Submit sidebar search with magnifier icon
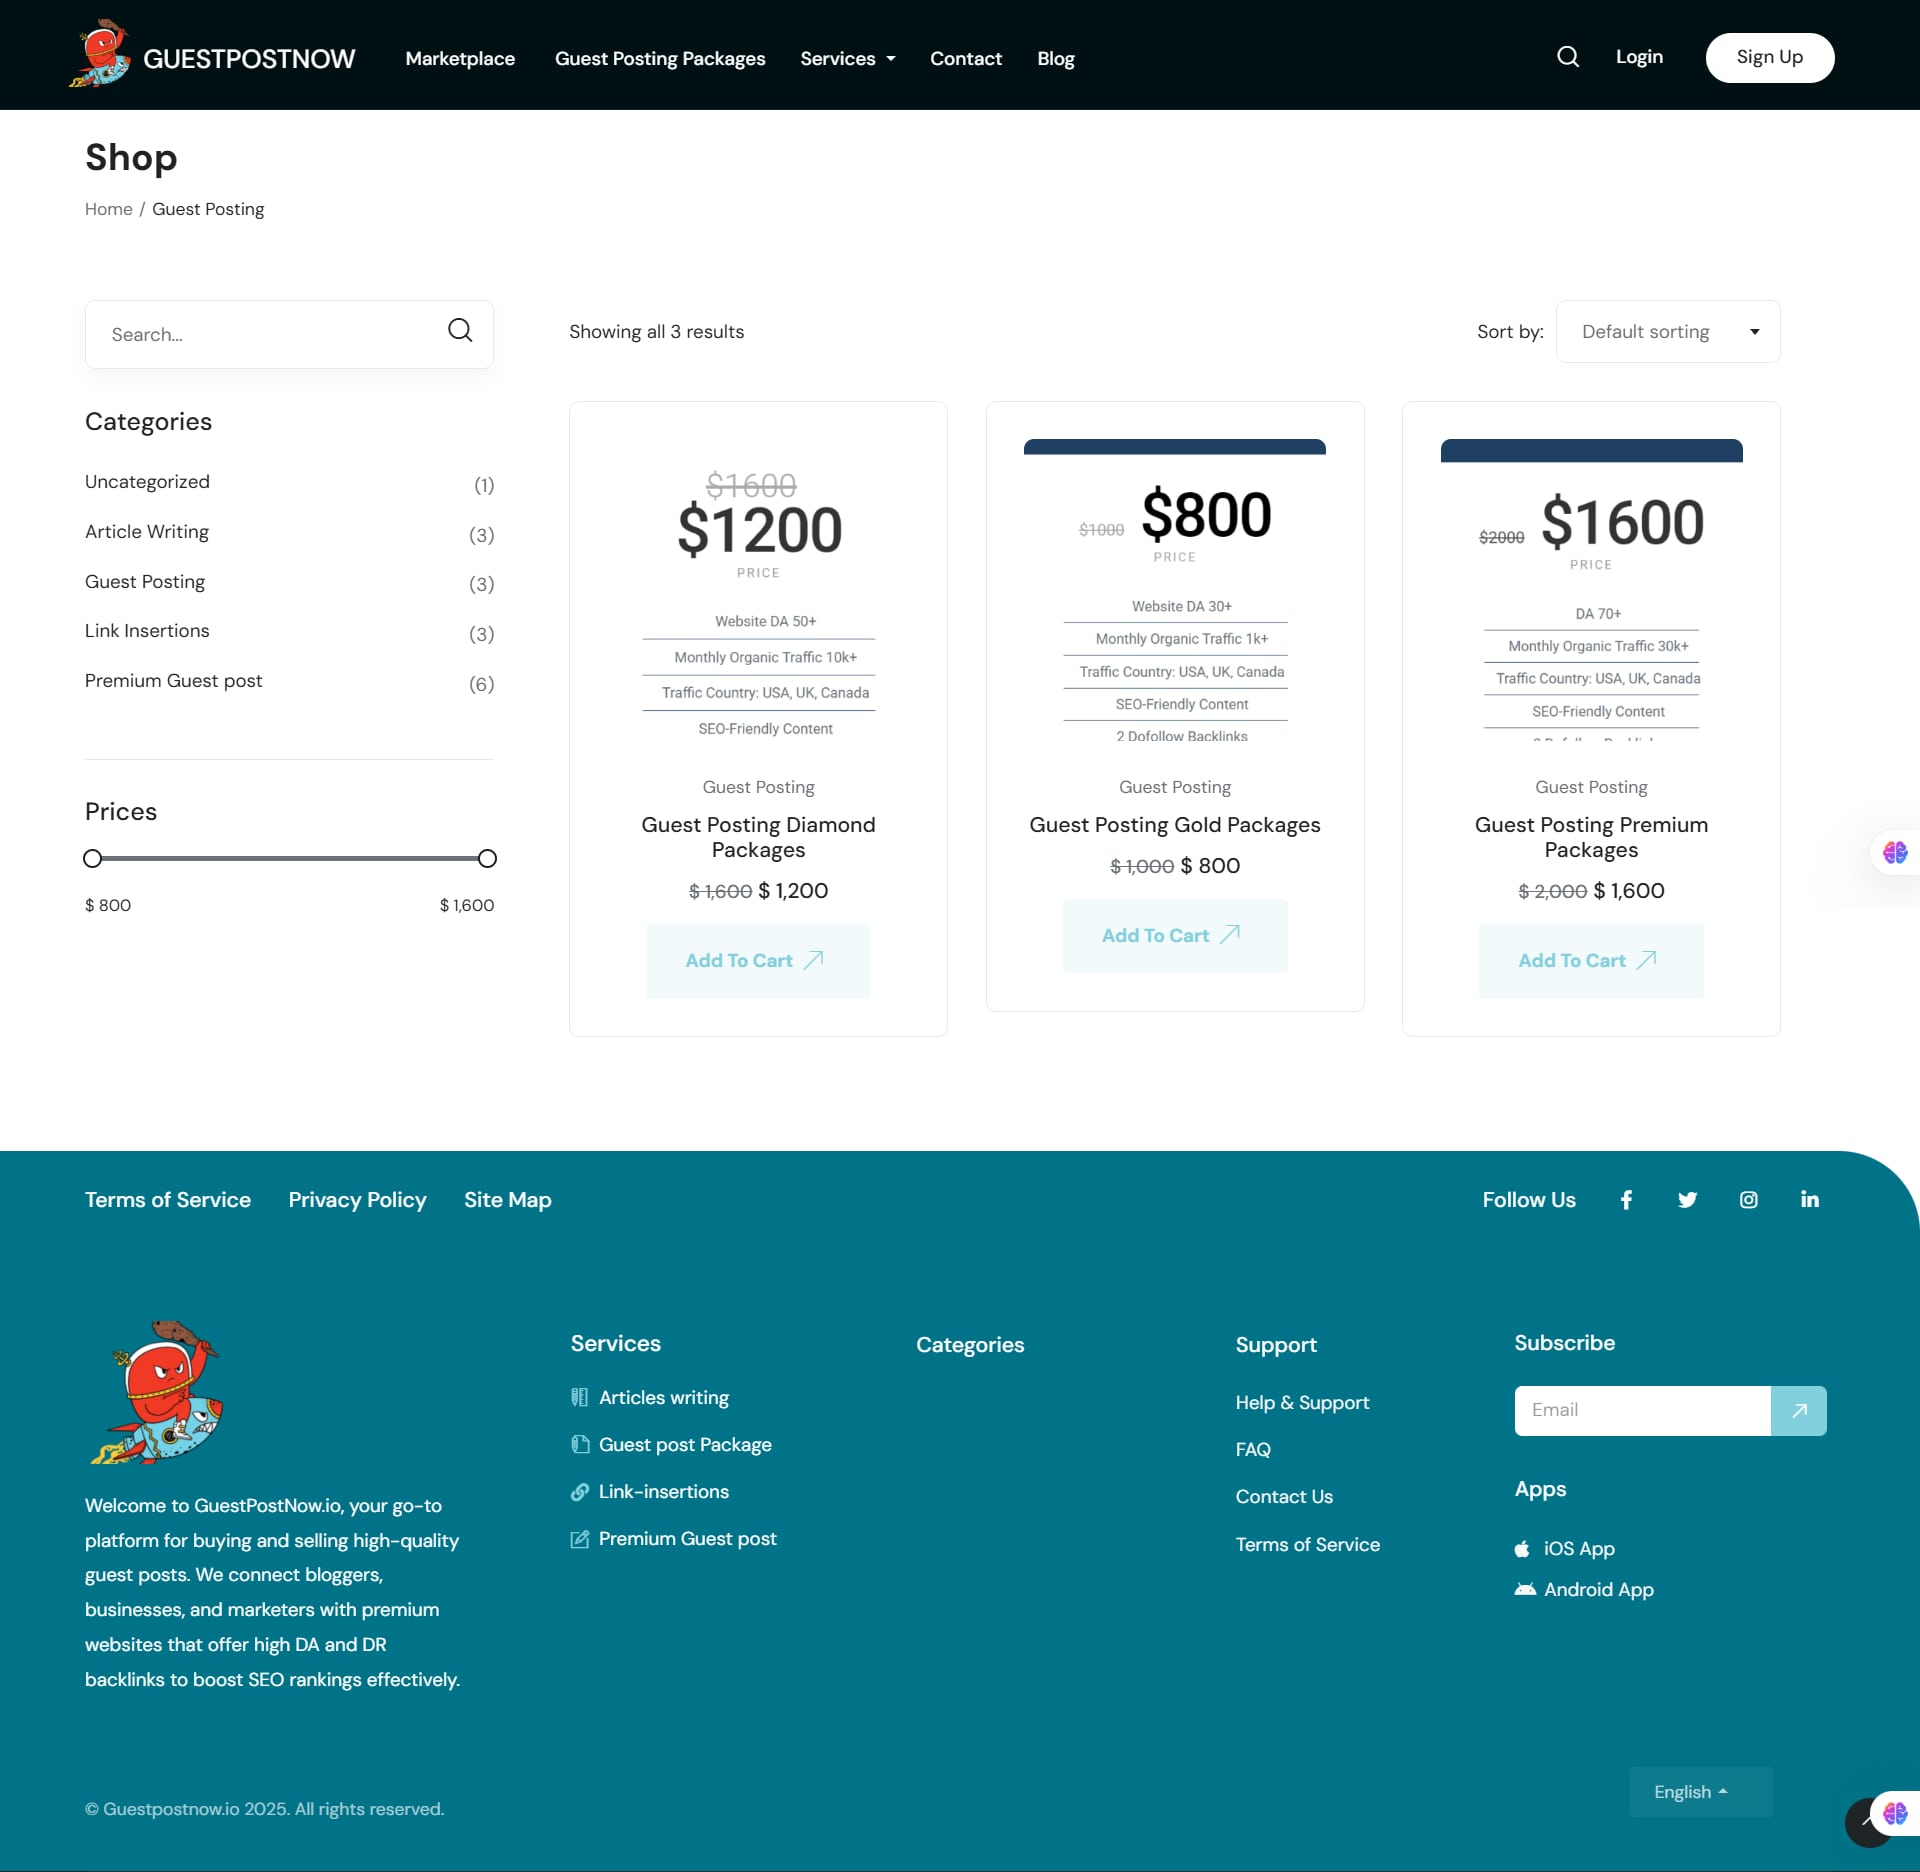Viewport: 1920px width, 1872px height. coord(460,331)
